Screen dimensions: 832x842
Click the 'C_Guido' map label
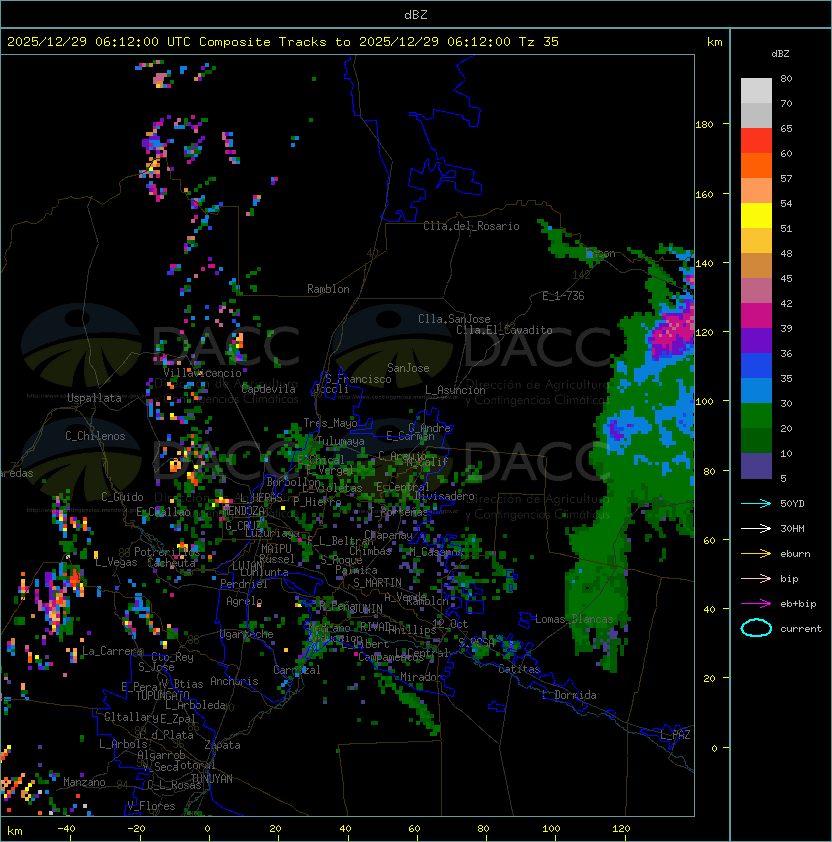[122, 497]
